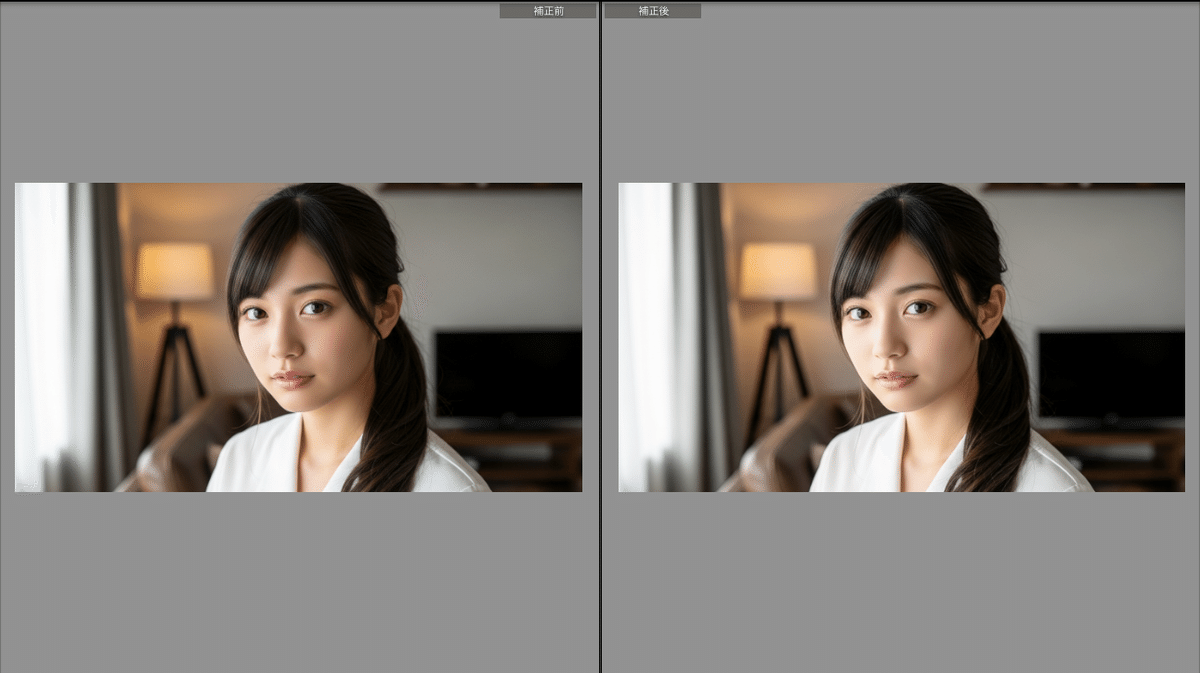Click the white curtain in the after photo

pos(645,330)
